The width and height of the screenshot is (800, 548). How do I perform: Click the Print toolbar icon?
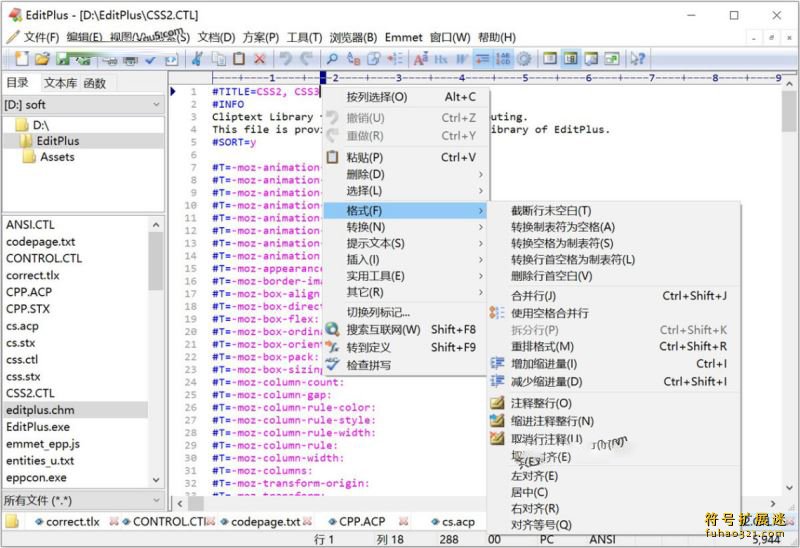(x=131, y=60)
